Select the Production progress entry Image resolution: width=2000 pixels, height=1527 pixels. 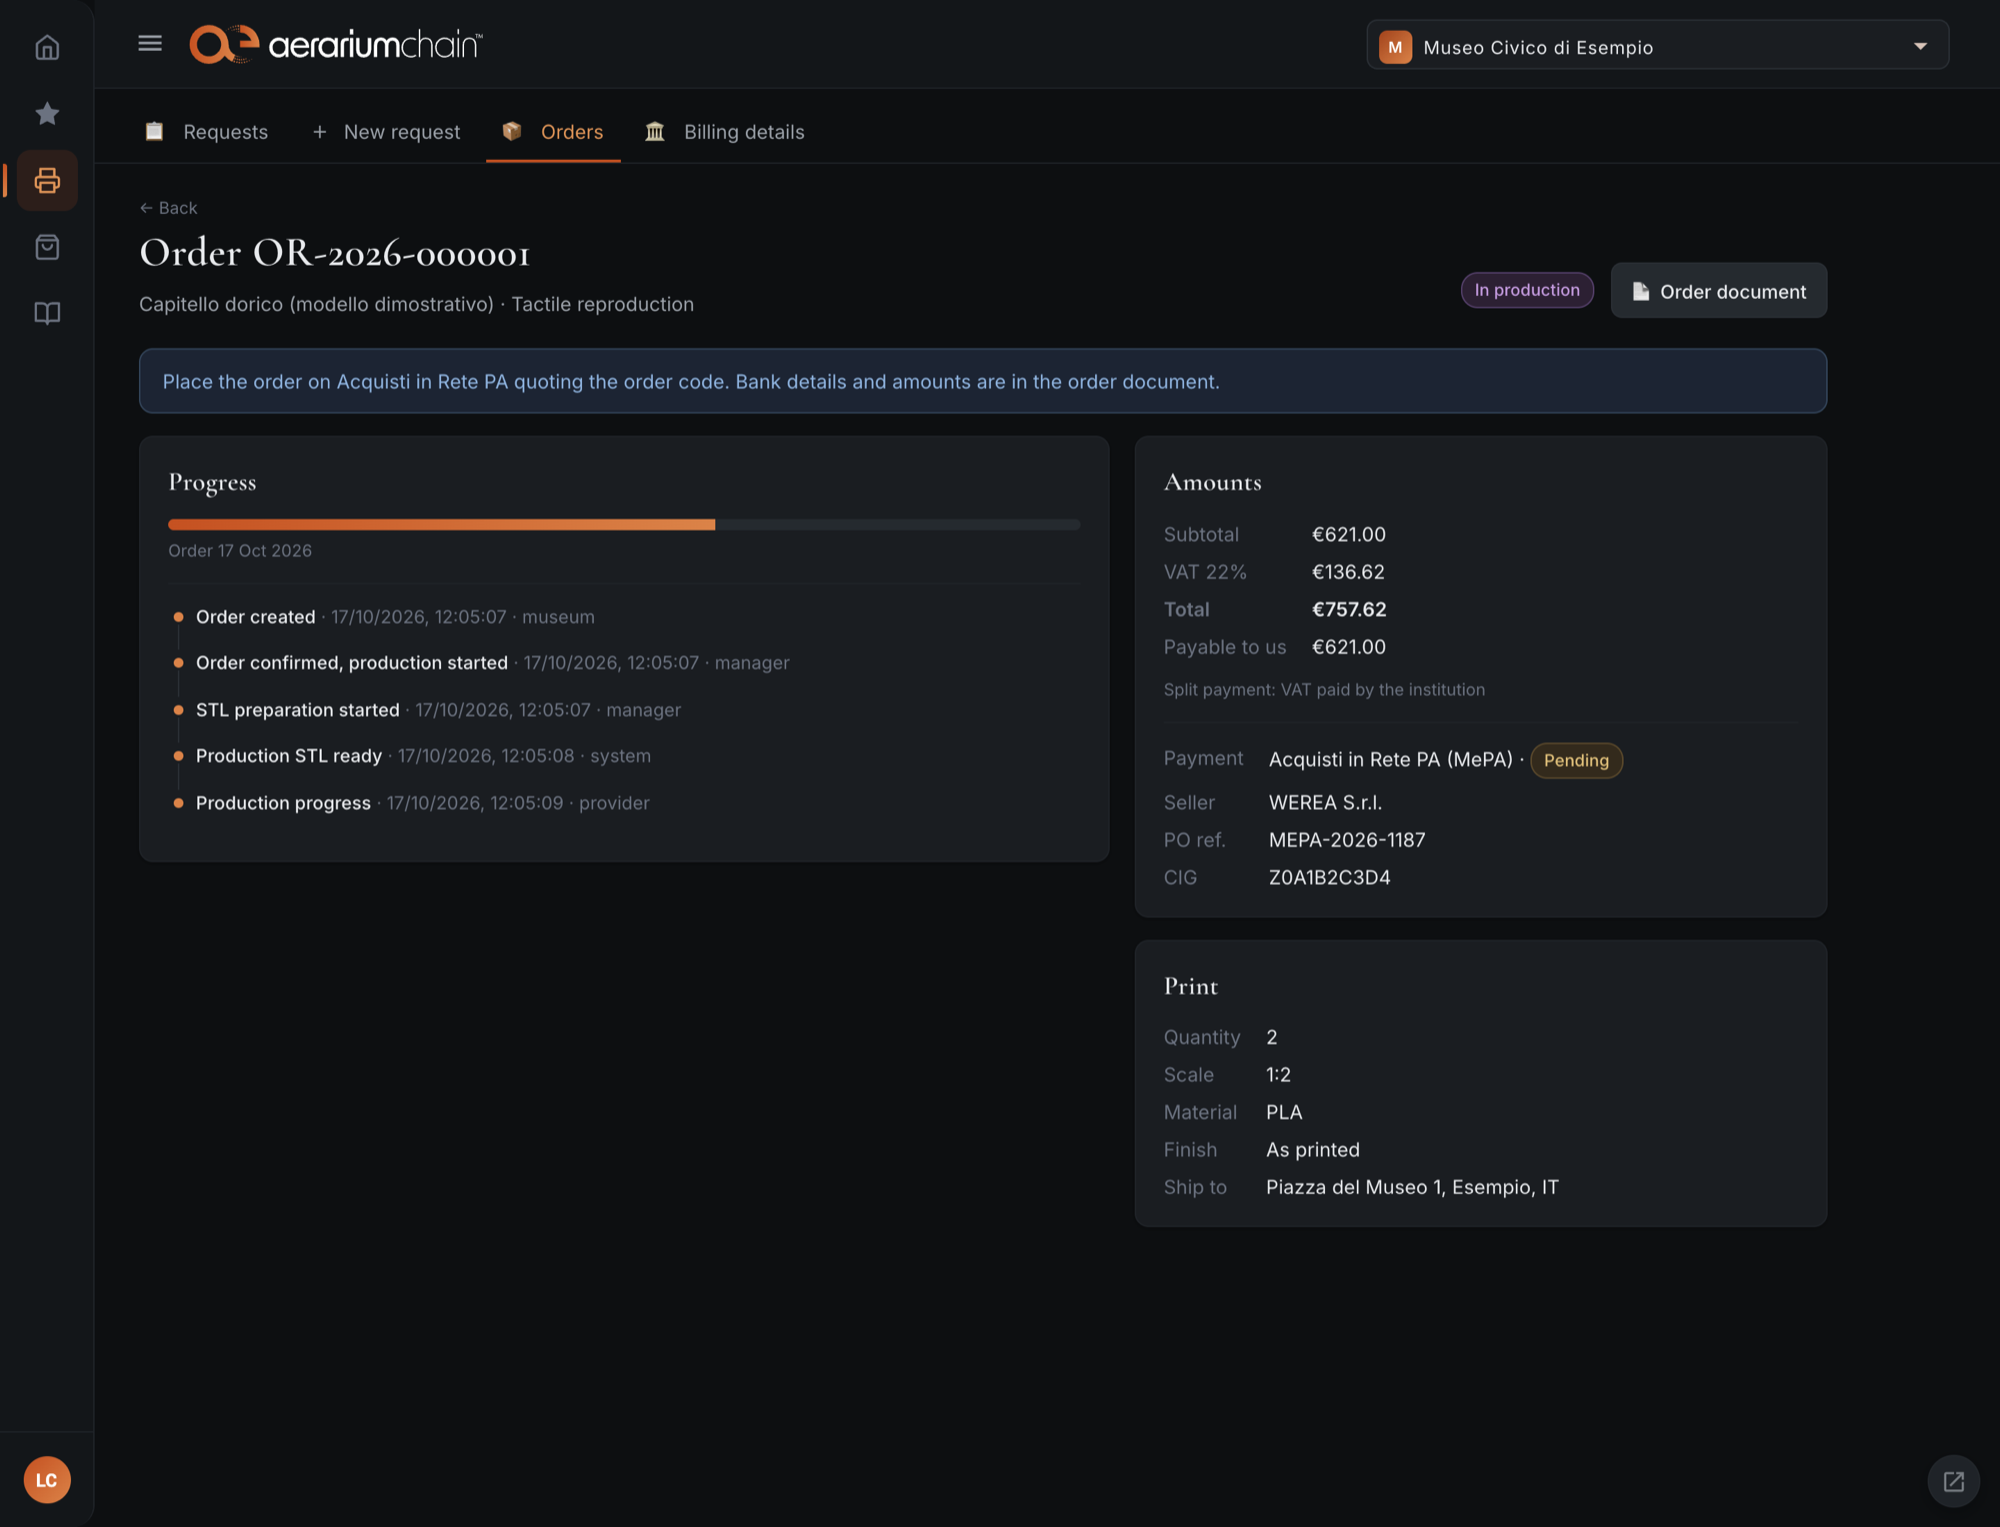click(411, 803)
